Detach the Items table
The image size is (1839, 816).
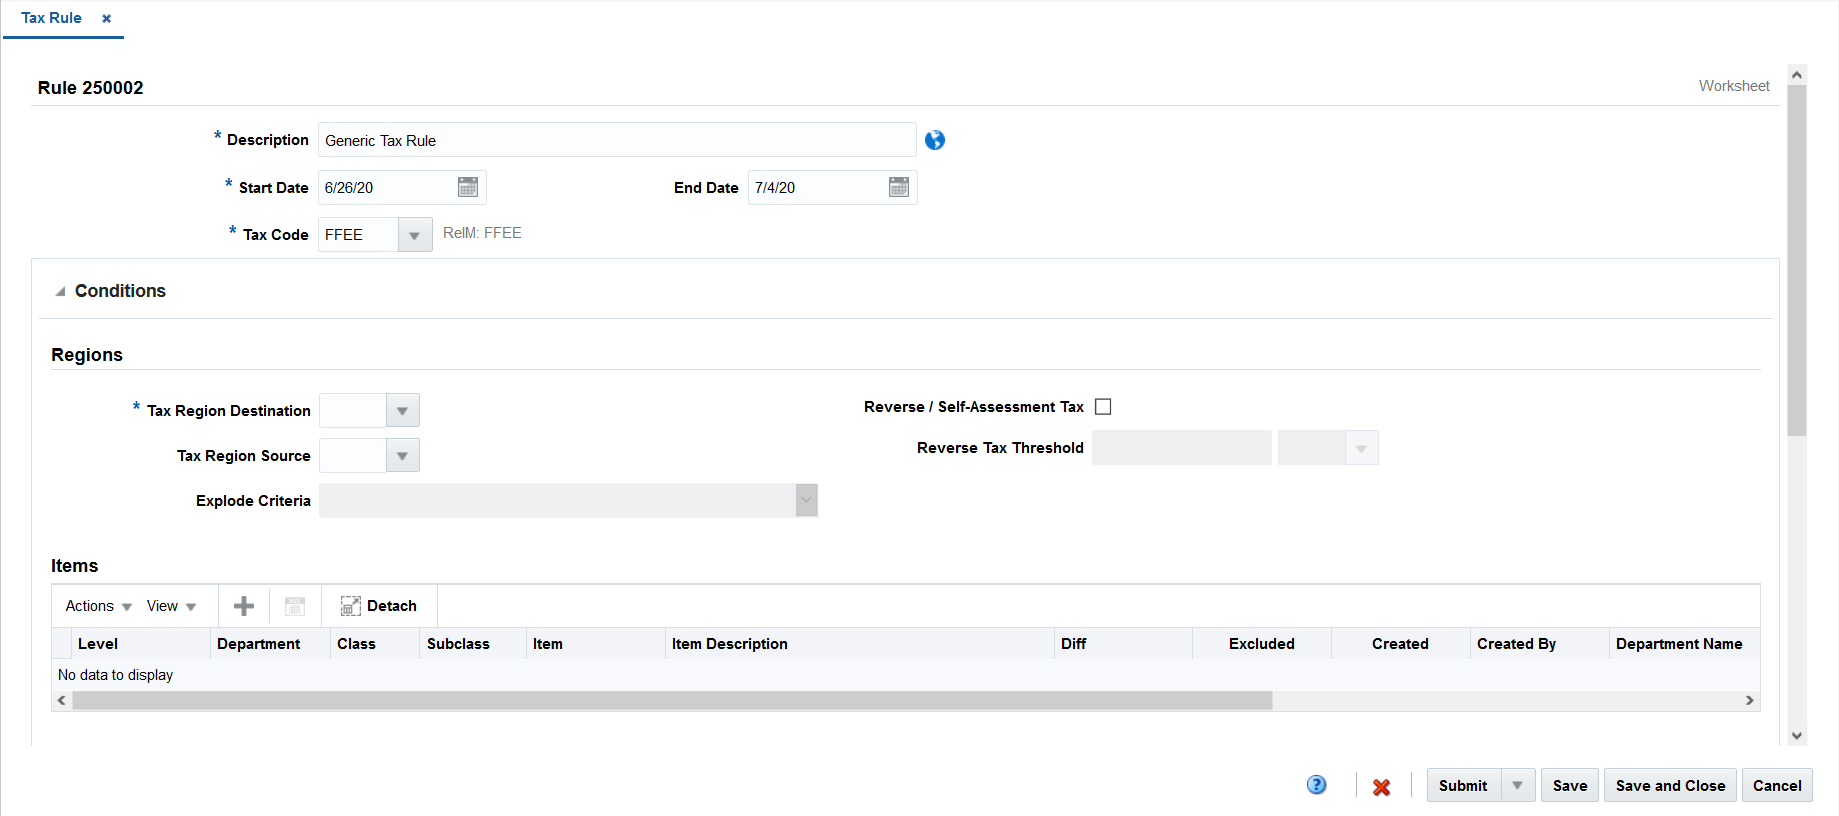(379, 606)
